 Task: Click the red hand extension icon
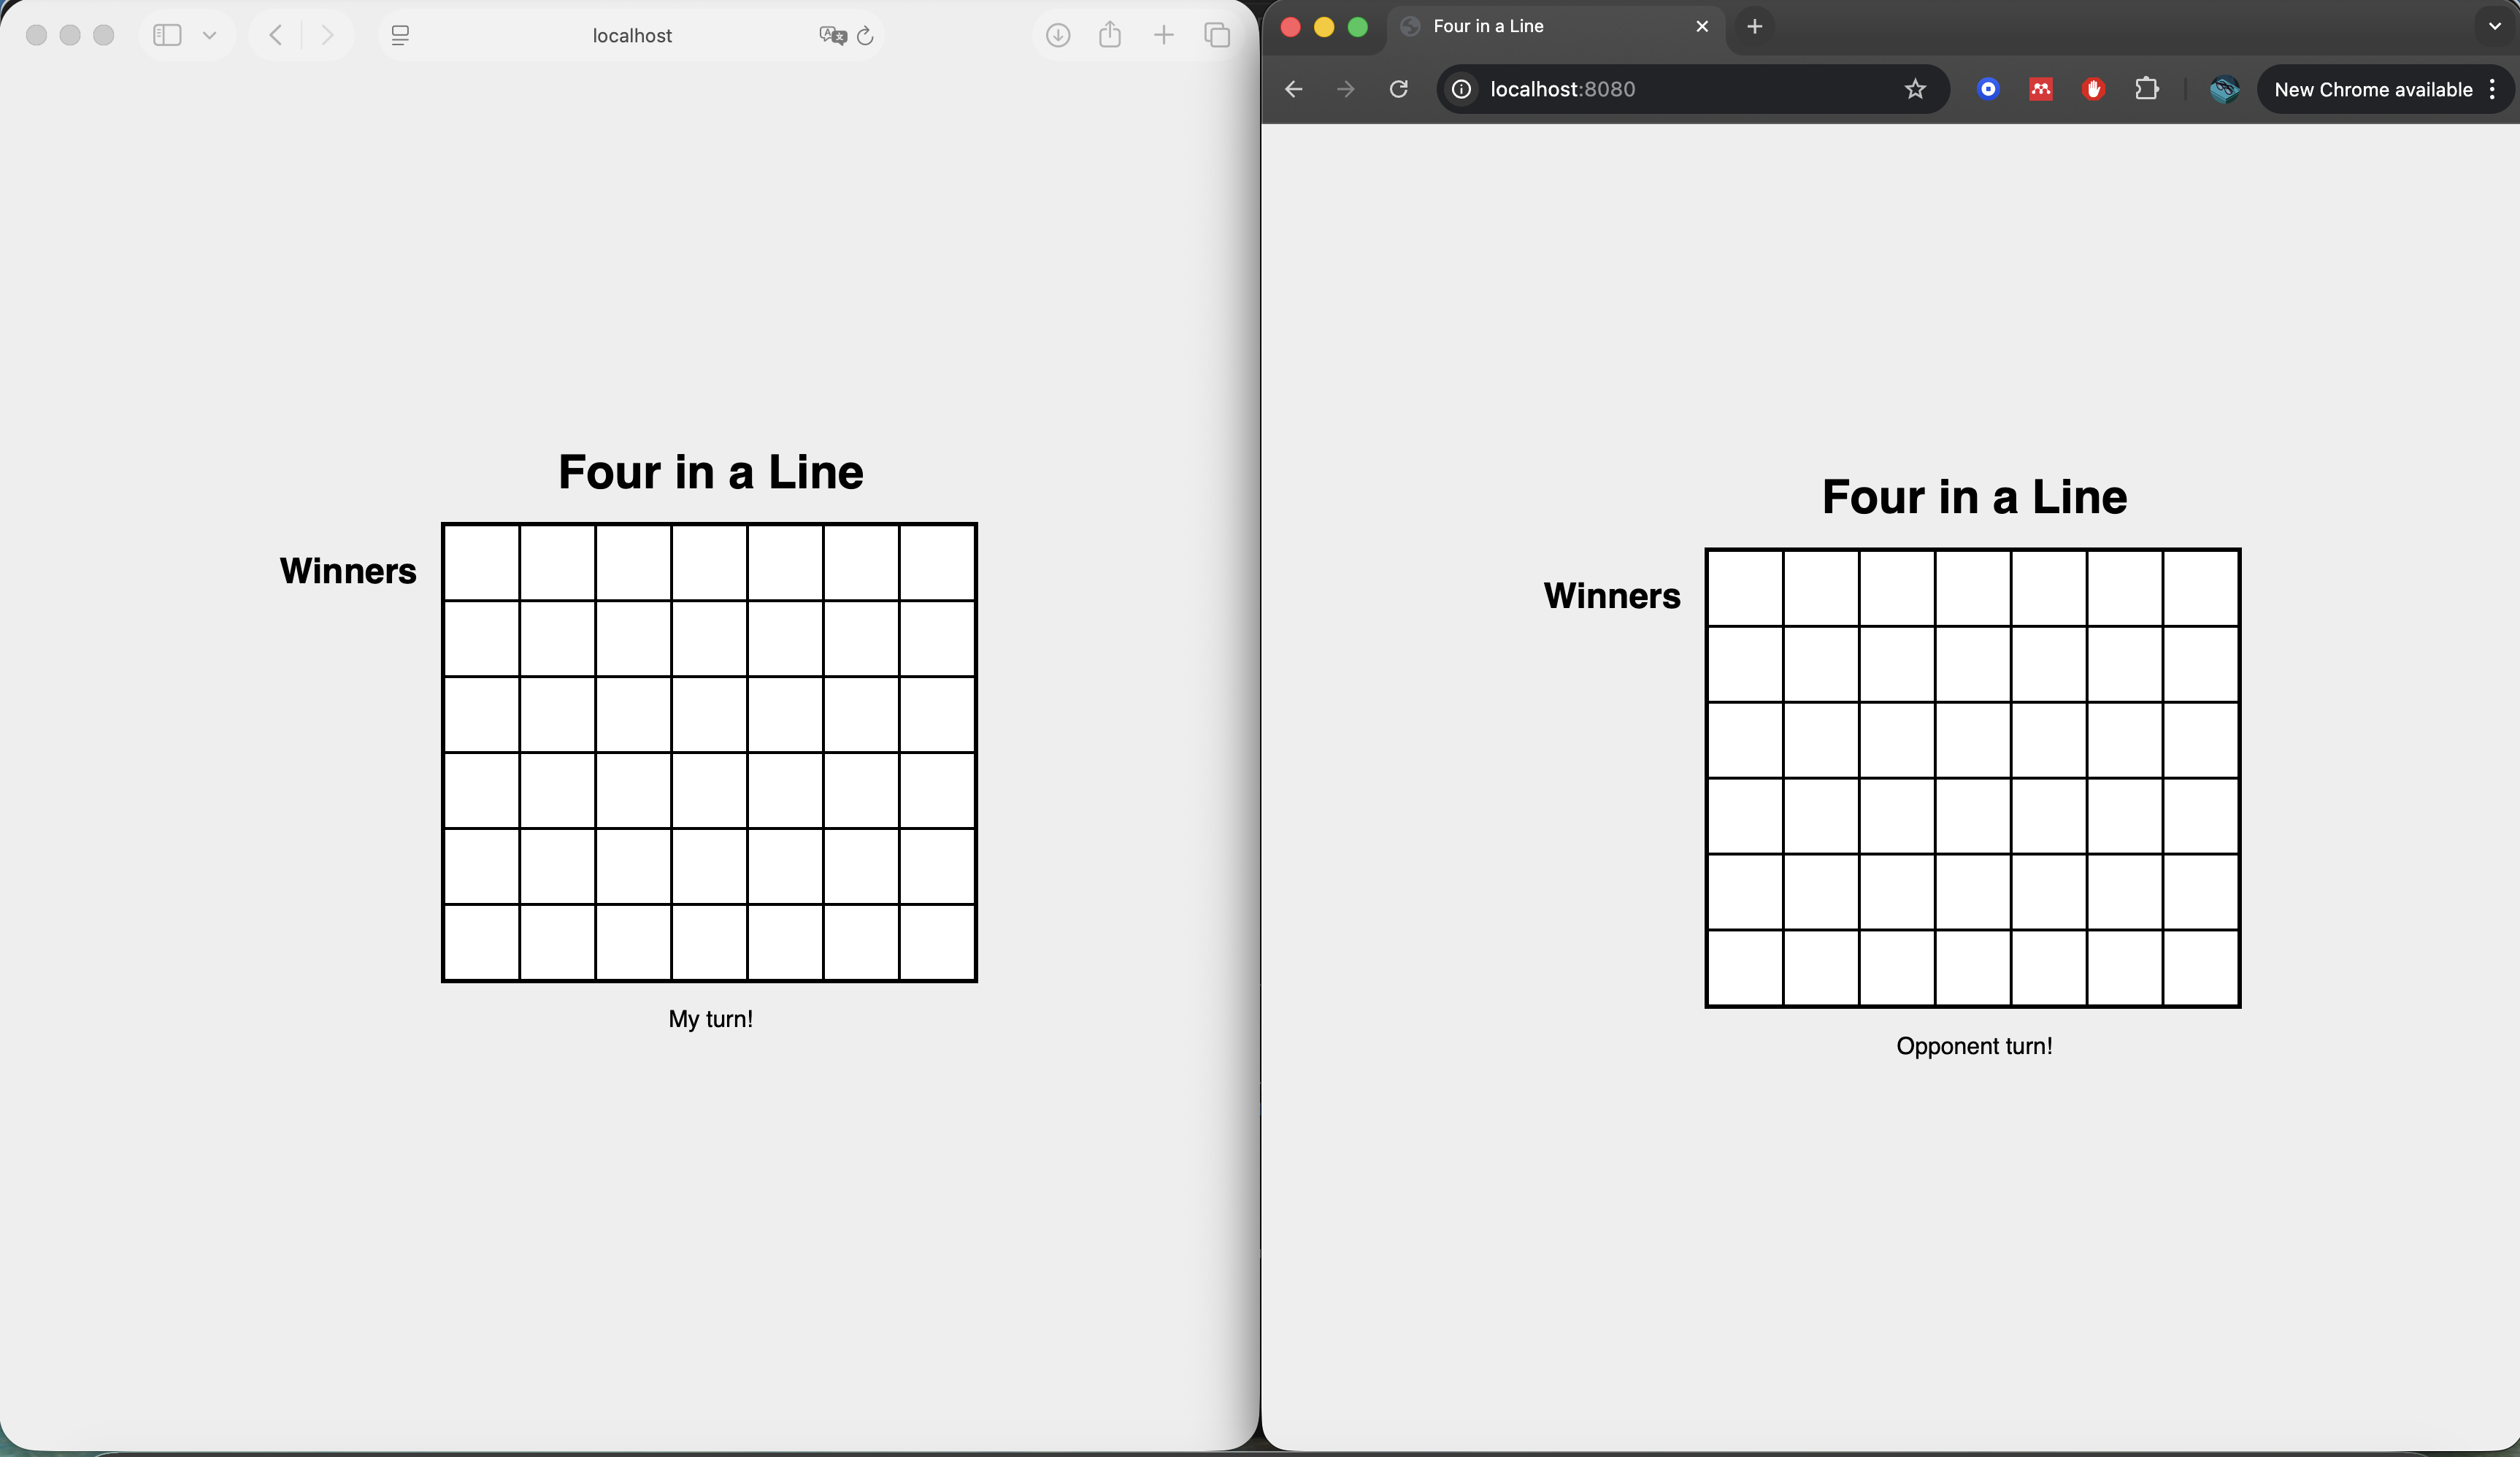click(x=2094, y=90)
